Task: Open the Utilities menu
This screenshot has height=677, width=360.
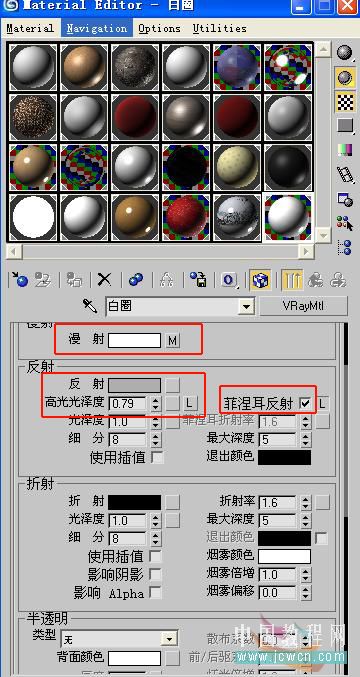Action: [x=219, y=28]
